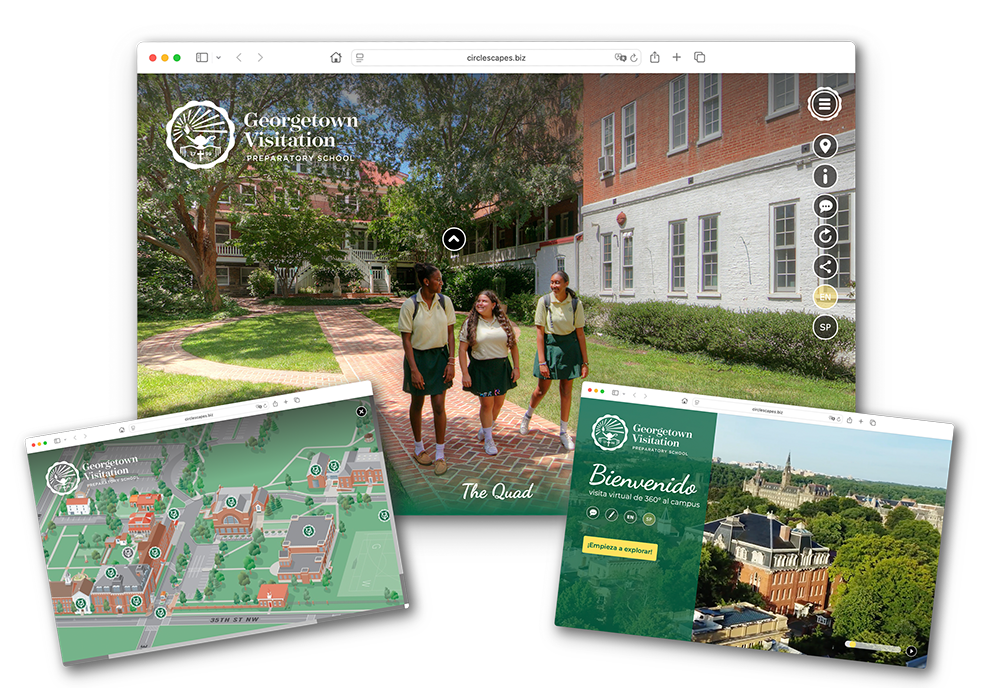Click the up-chevron hotspot in the quad
The width and height of the screenshot is (1000, 688).
pyautogui.click(x=454, y=239)
